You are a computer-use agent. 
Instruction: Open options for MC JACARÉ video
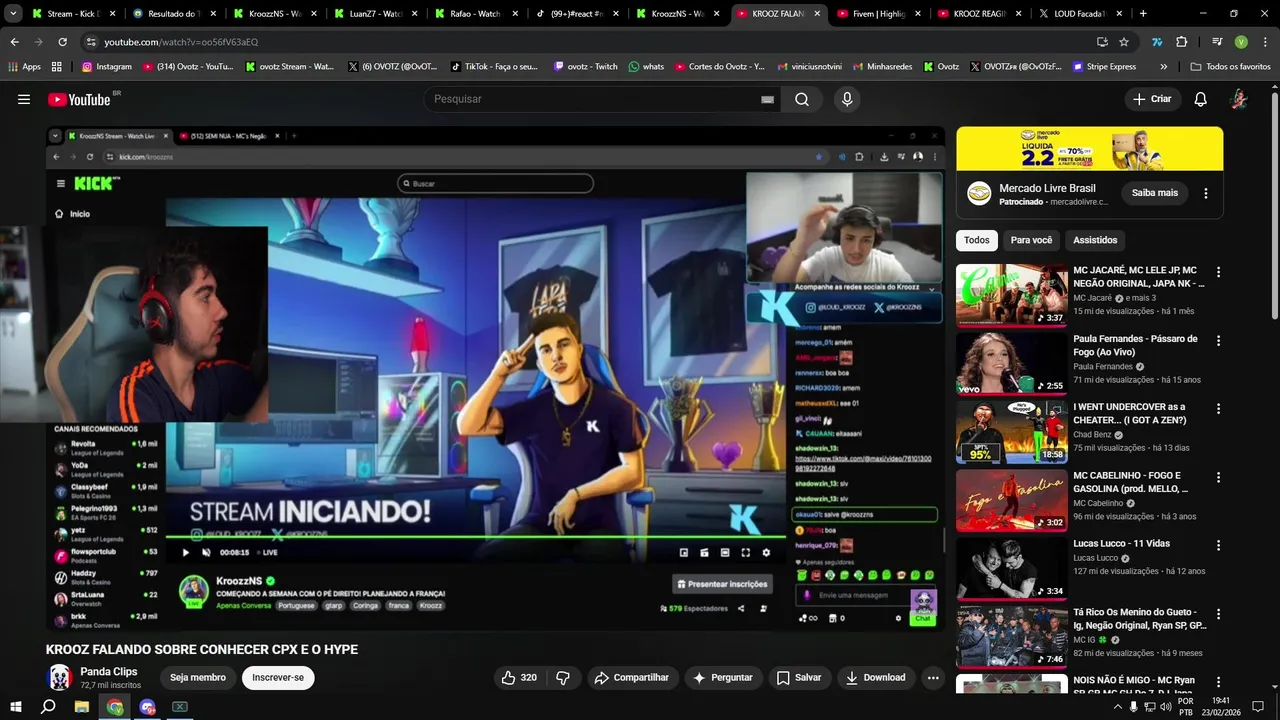(1218, 272)
